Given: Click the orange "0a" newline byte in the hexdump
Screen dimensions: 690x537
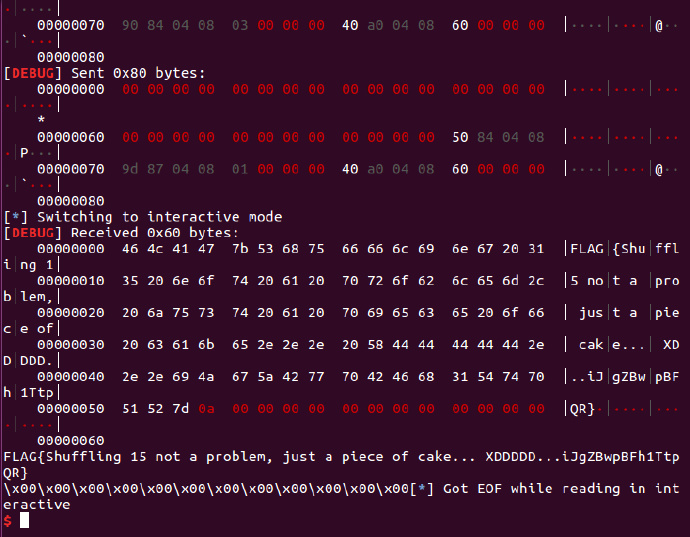Looking at the screenshot, I should [206, 409].
